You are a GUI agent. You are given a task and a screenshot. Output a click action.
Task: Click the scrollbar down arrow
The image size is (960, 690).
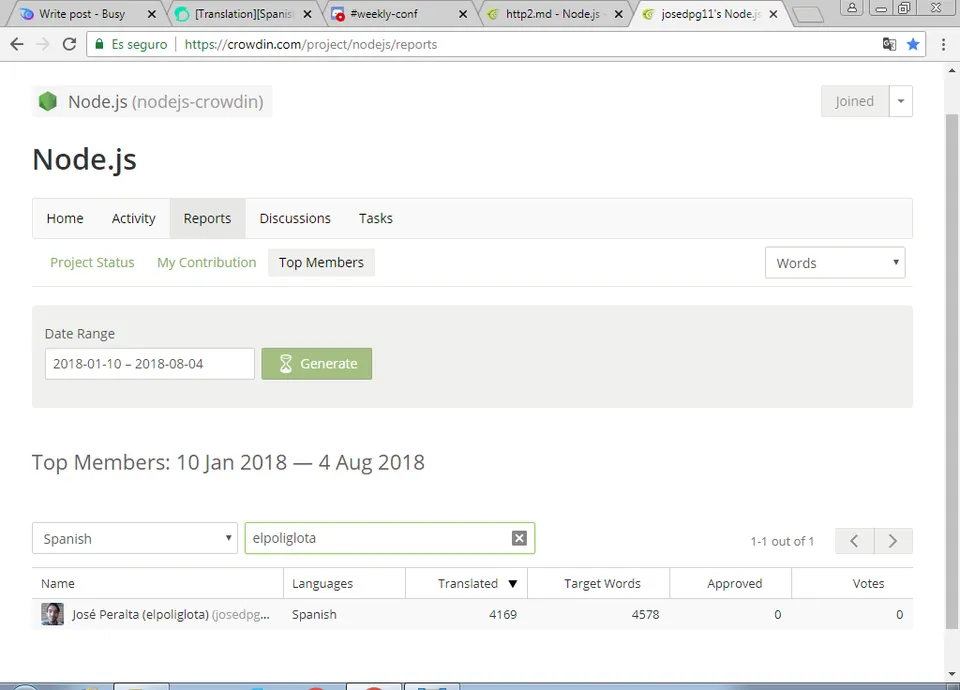pos(951,674)
